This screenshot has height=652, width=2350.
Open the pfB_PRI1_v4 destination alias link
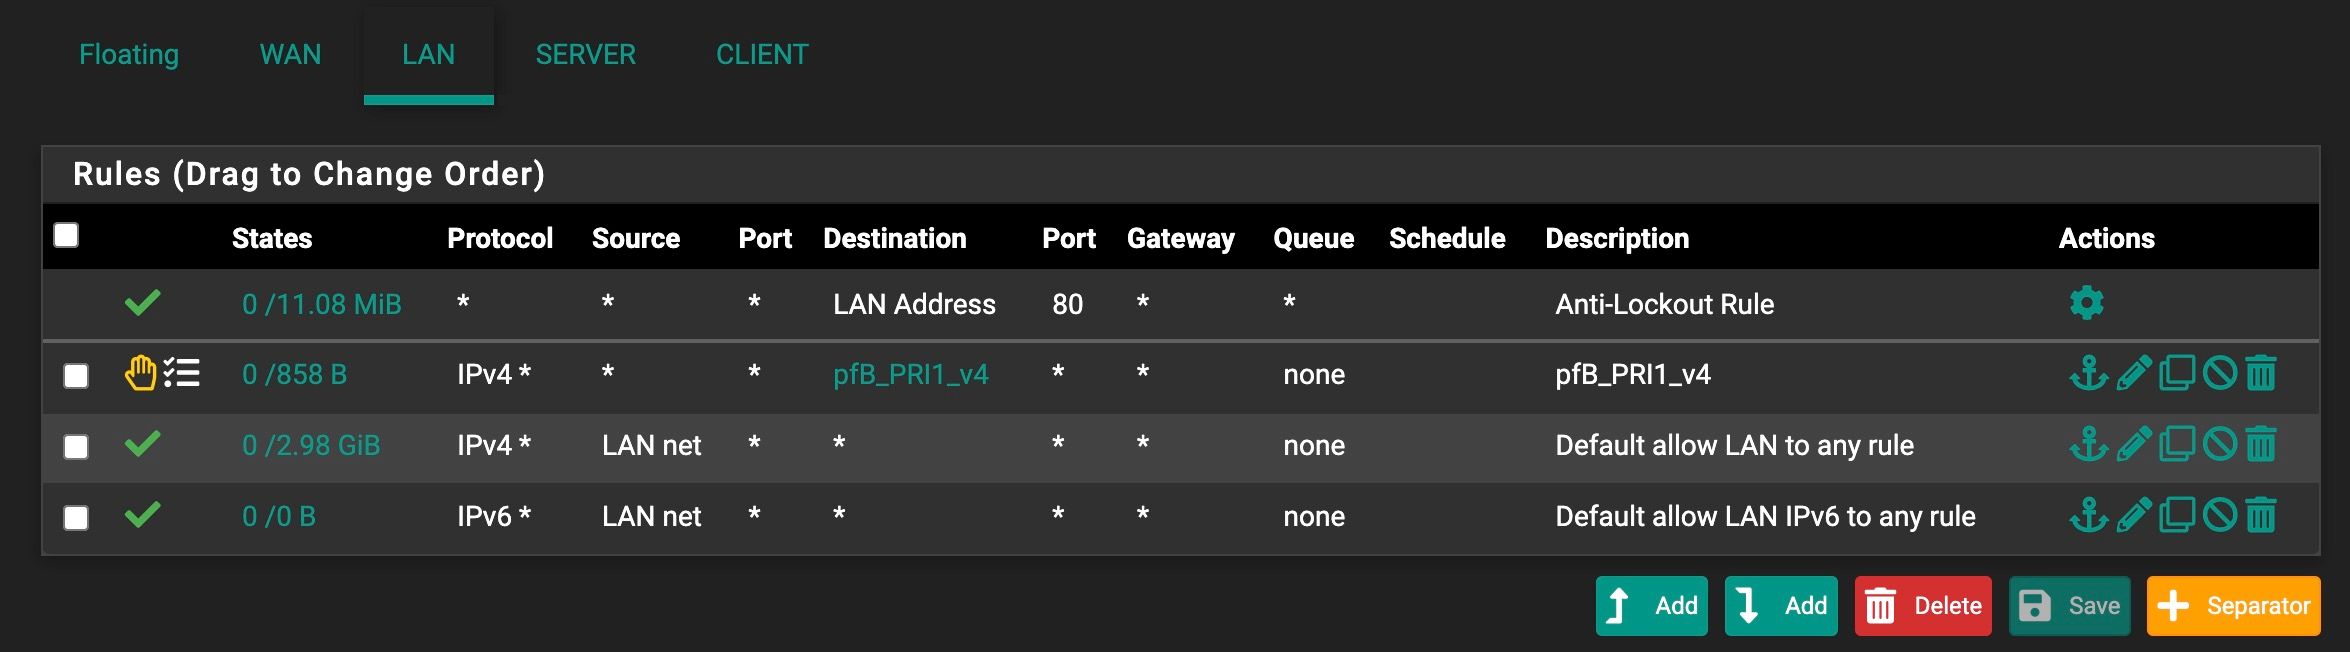(x=910, y=374)
